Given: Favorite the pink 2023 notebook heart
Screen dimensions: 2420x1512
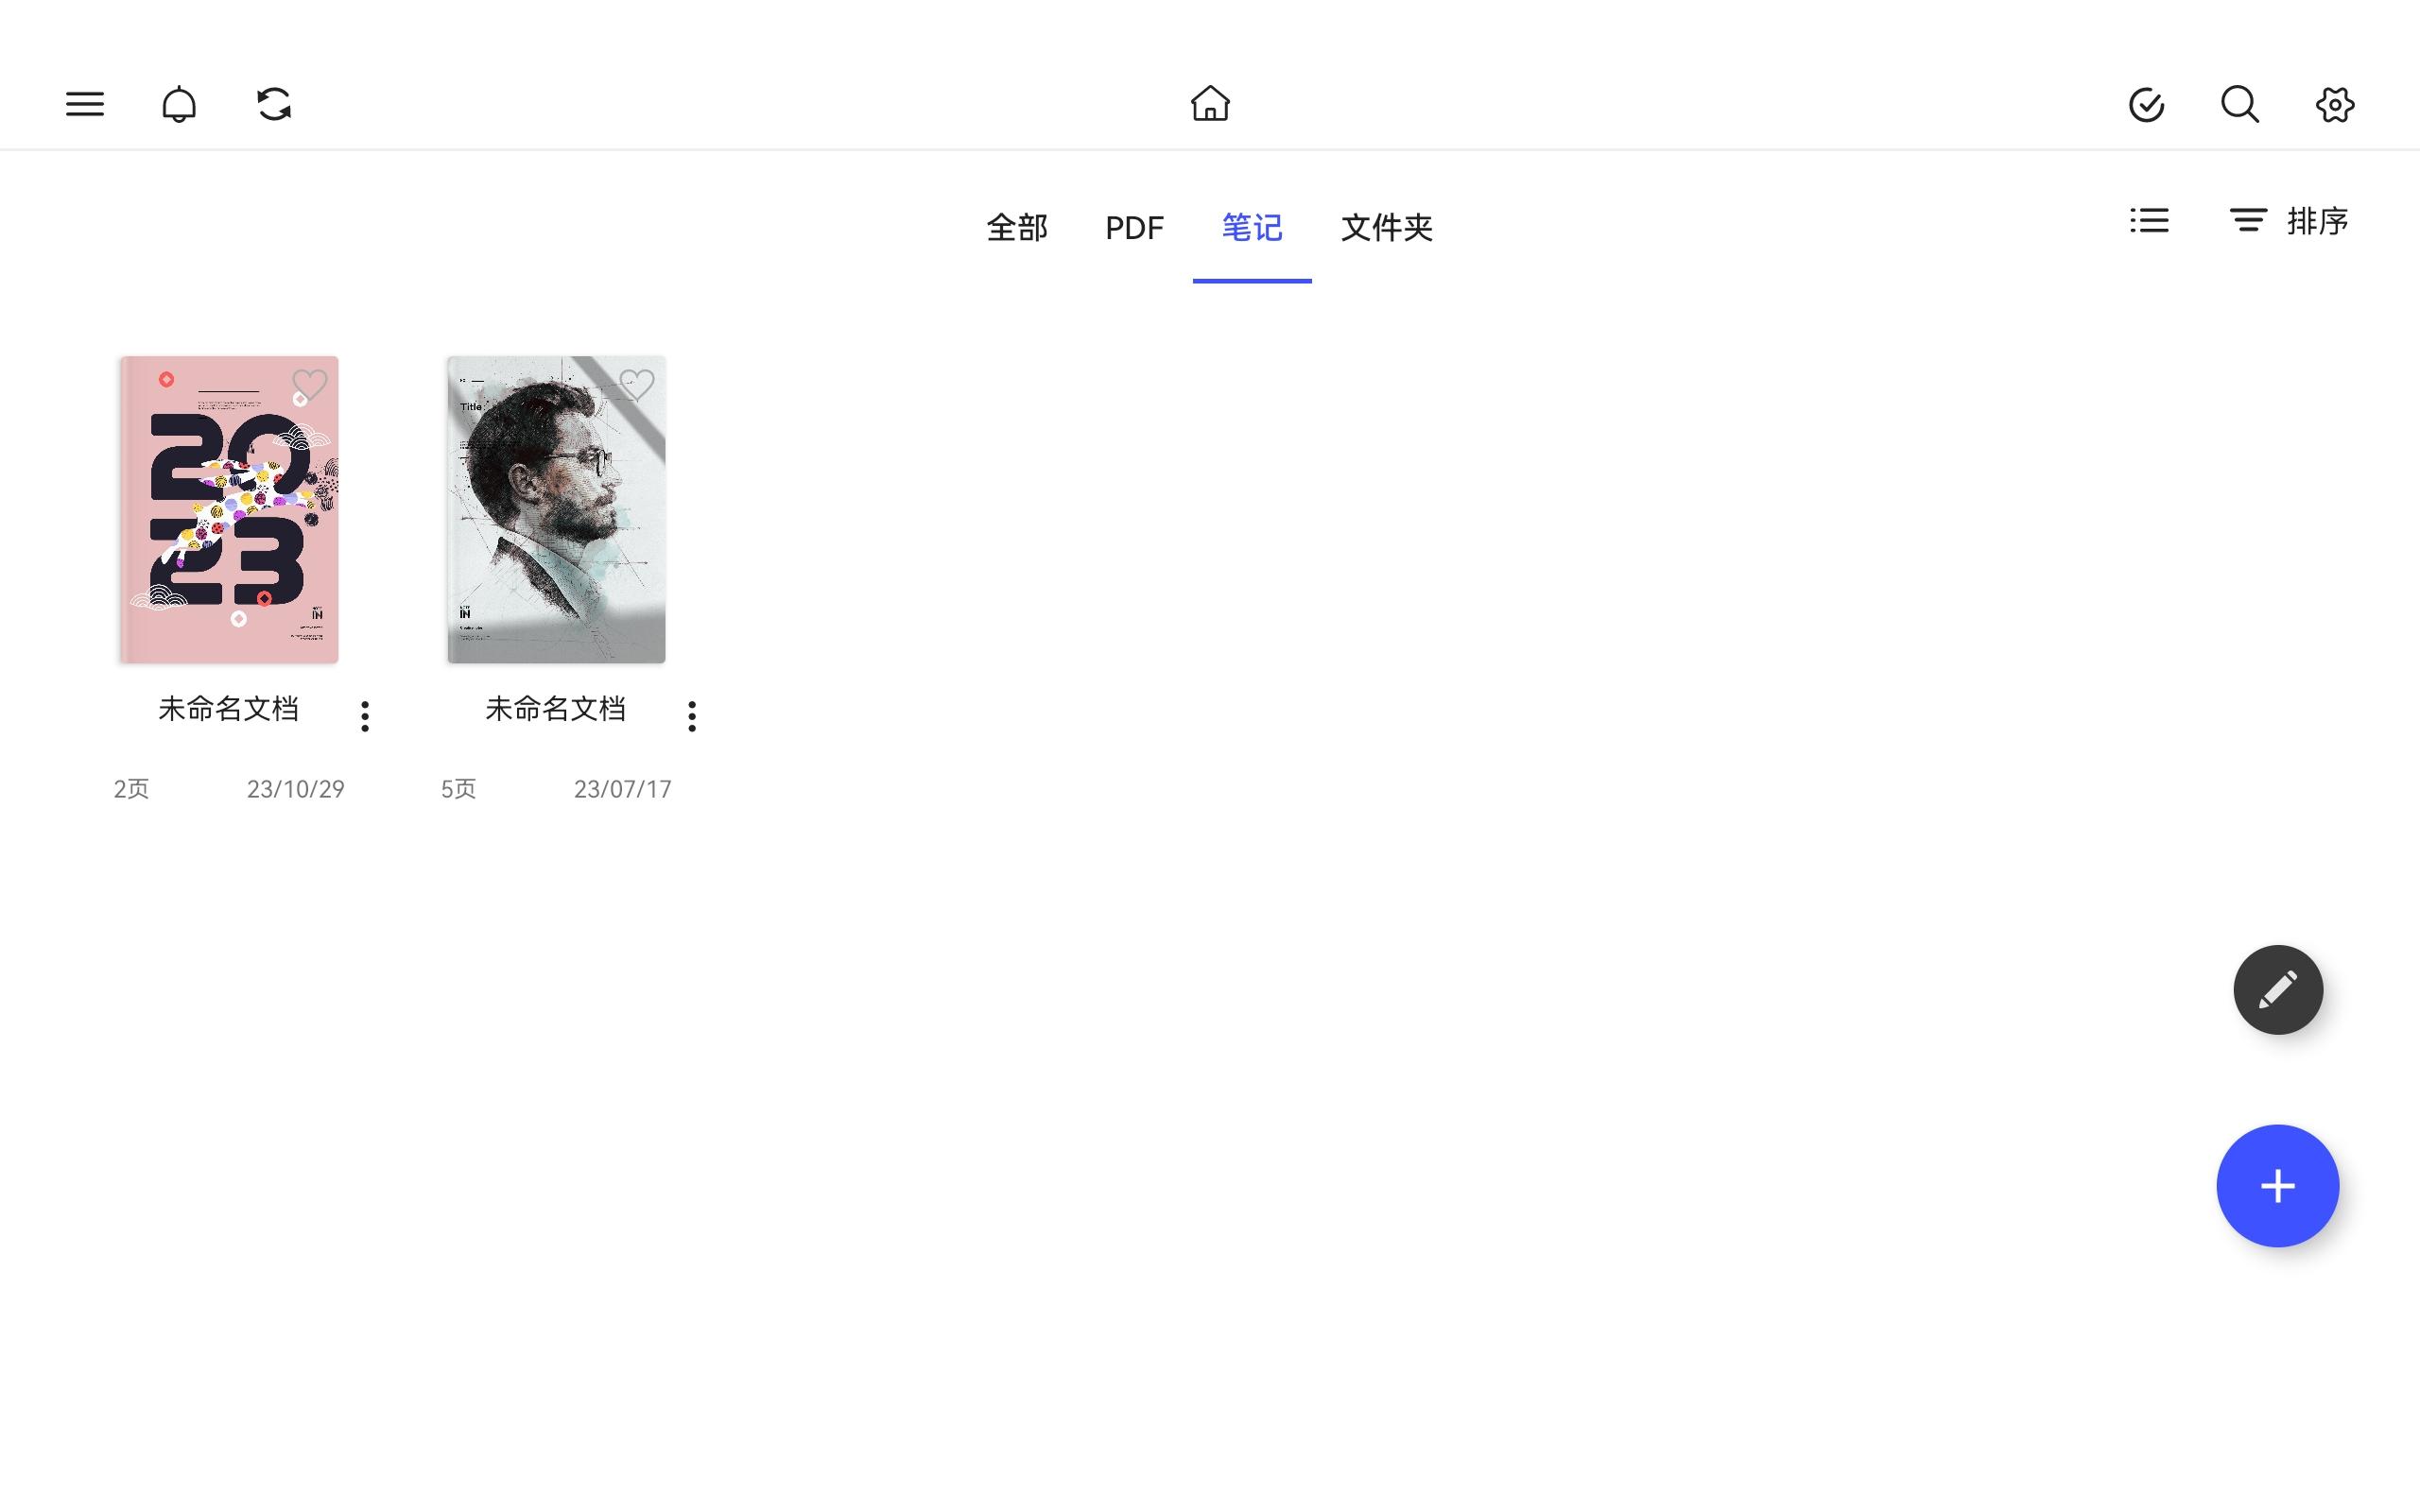Looking at the screenshot, I should pyautogui.click(x=309, y=385).
